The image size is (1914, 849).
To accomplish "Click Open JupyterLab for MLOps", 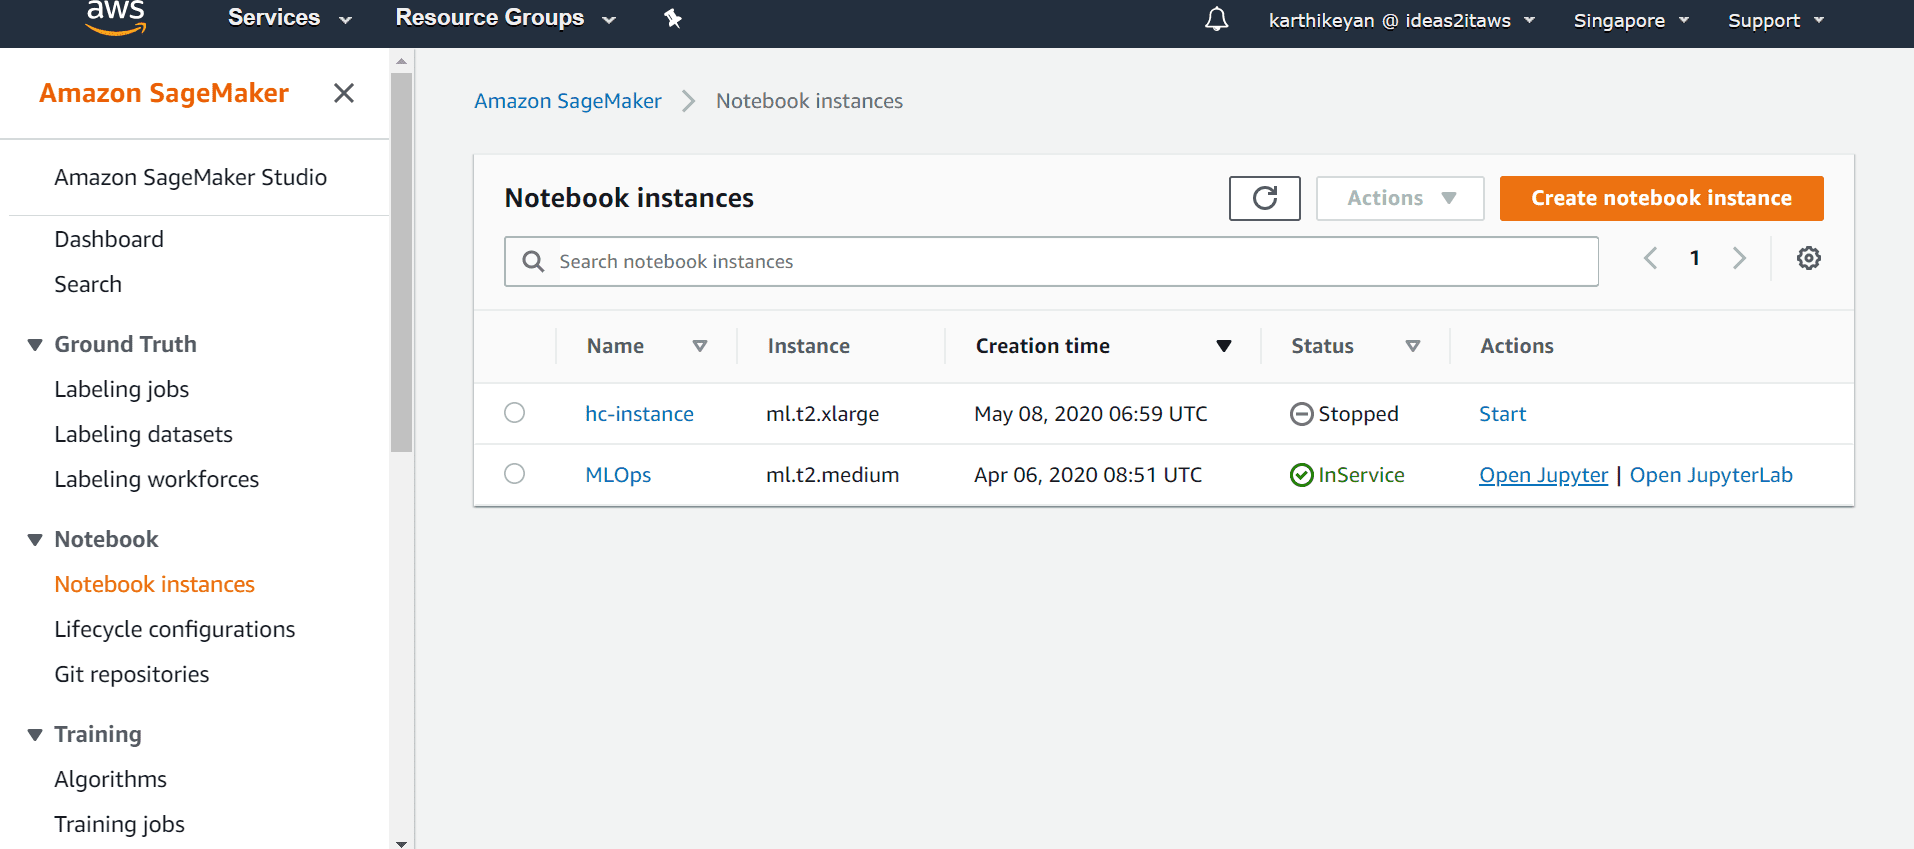I will click(x=1711, y=475).
